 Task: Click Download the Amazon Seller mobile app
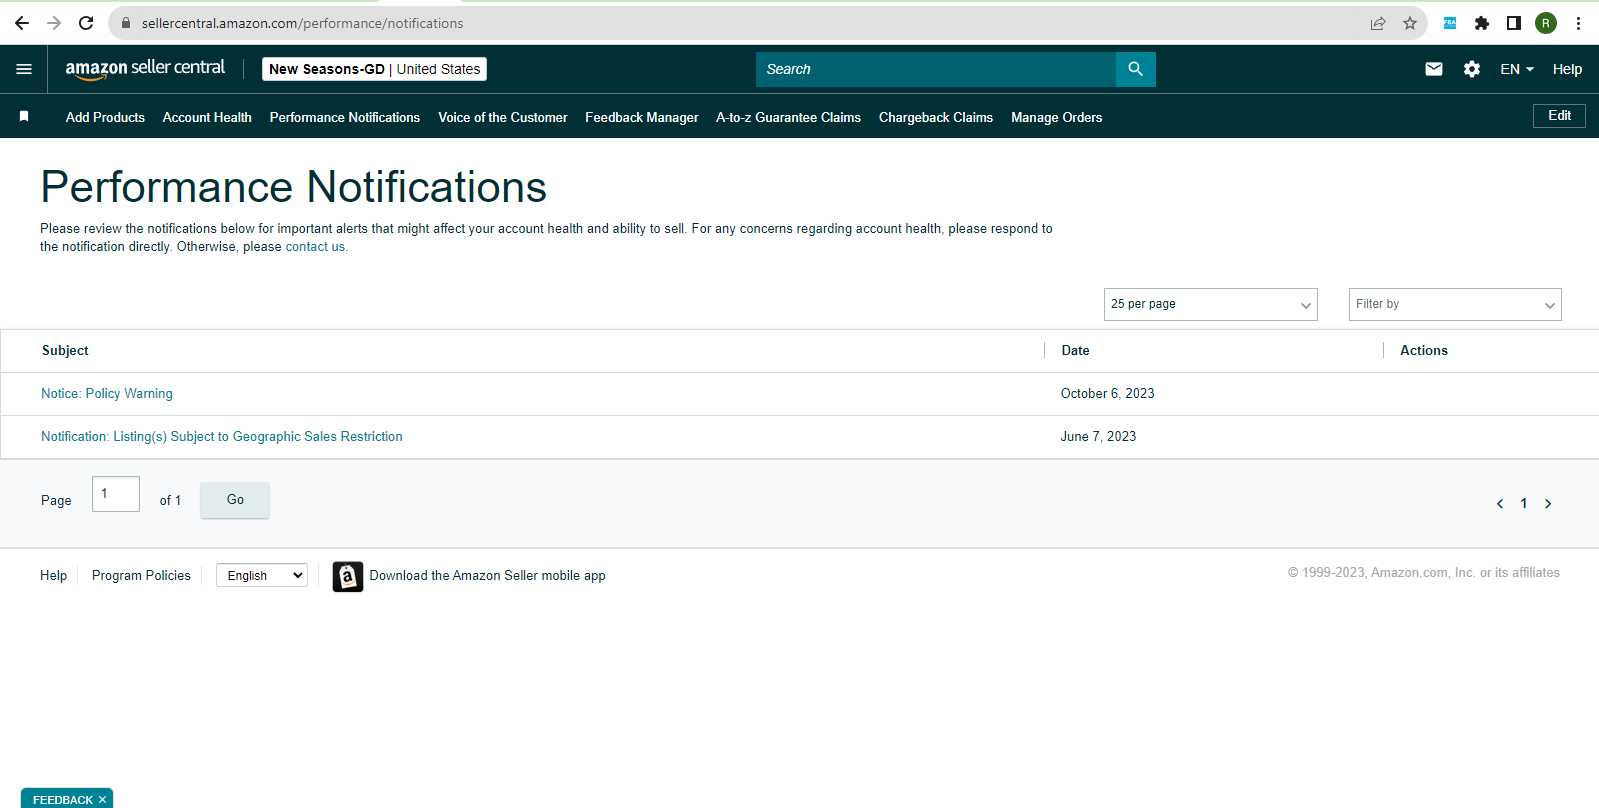487,576
